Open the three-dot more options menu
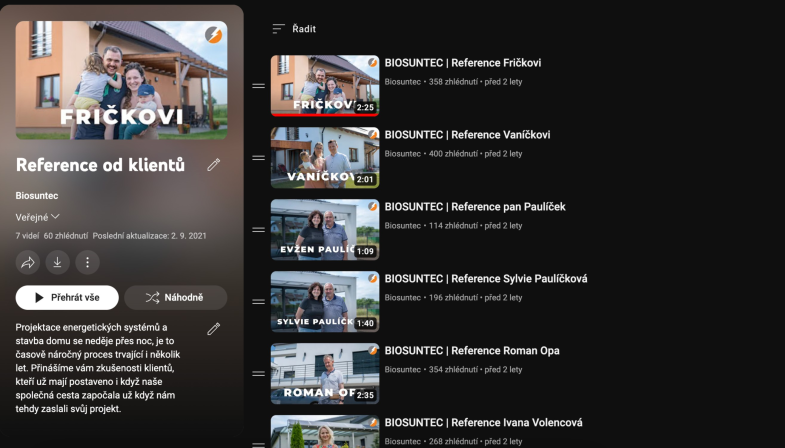 88,262
